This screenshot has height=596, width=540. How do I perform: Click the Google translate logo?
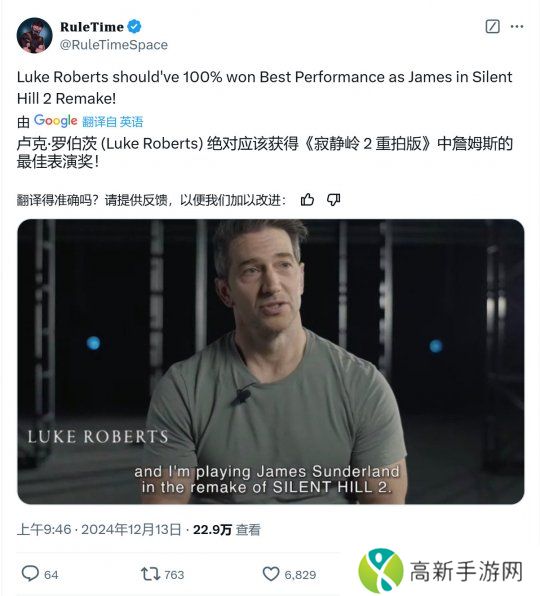[55, 121]
